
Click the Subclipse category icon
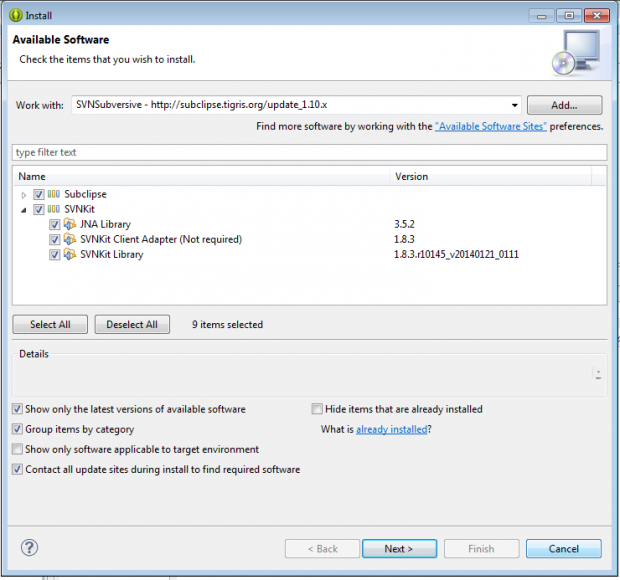pos(53,194)
